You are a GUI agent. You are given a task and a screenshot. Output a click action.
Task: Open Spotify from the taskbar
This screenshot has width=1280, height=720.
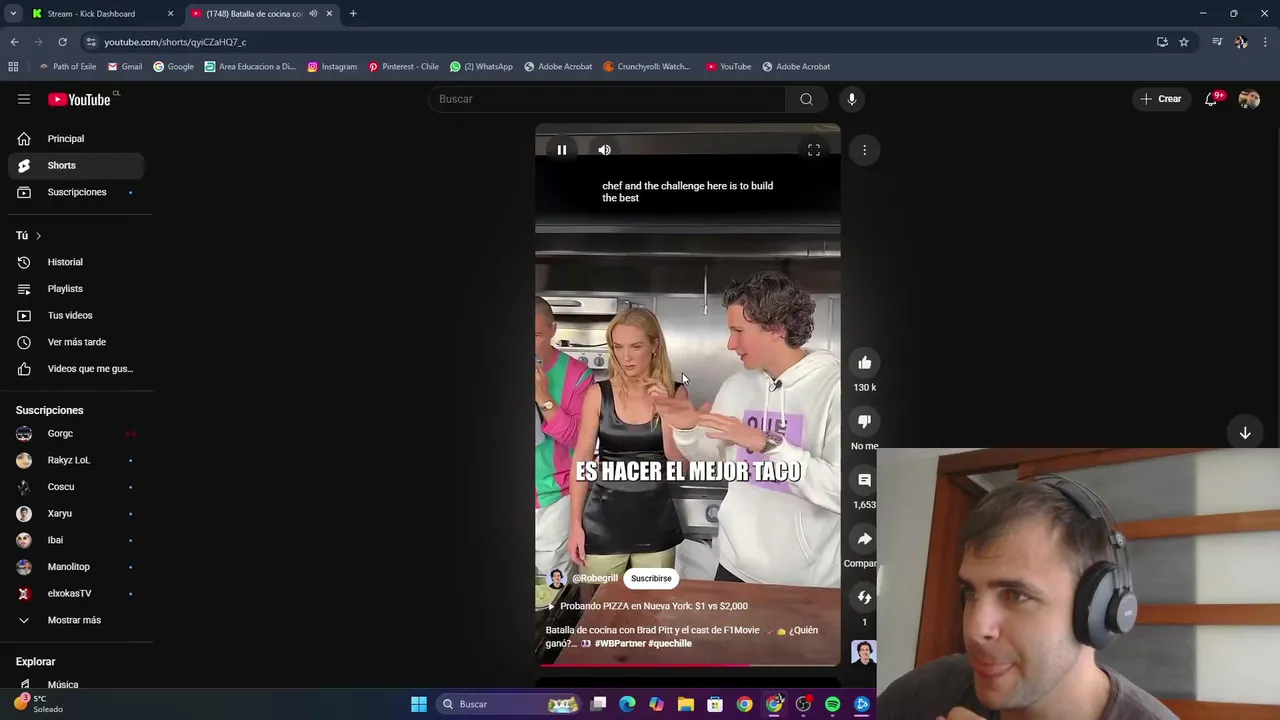click(832, 704)
